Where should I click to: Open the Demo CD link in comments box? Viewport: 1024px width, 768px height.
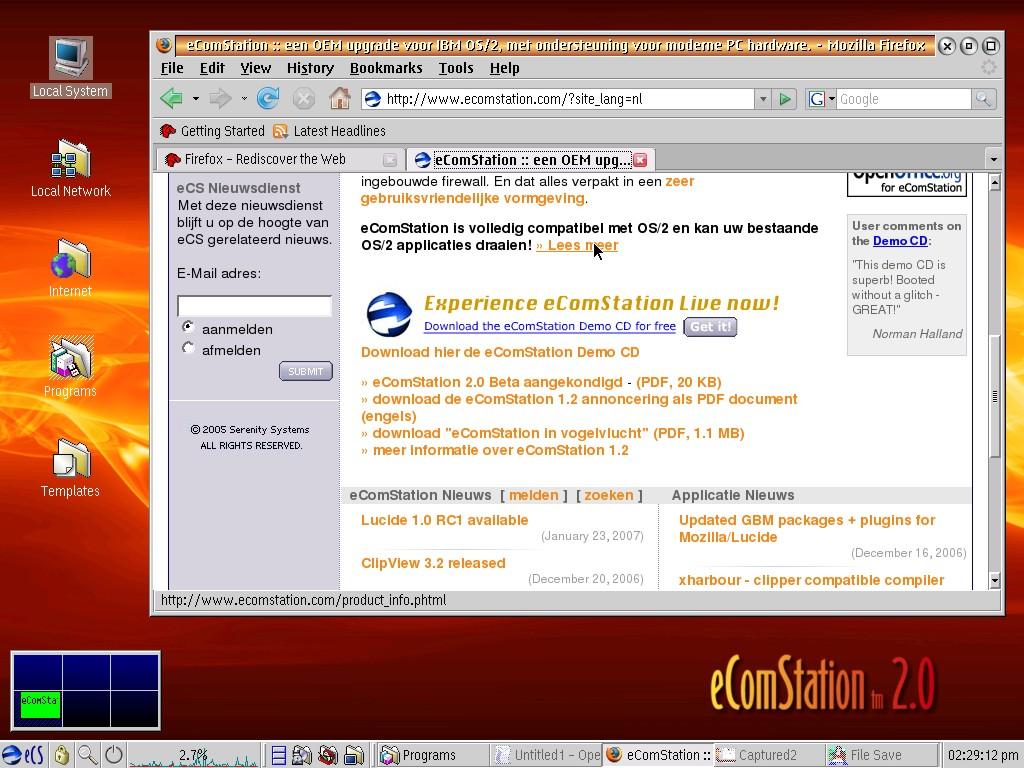pos(900,241)
